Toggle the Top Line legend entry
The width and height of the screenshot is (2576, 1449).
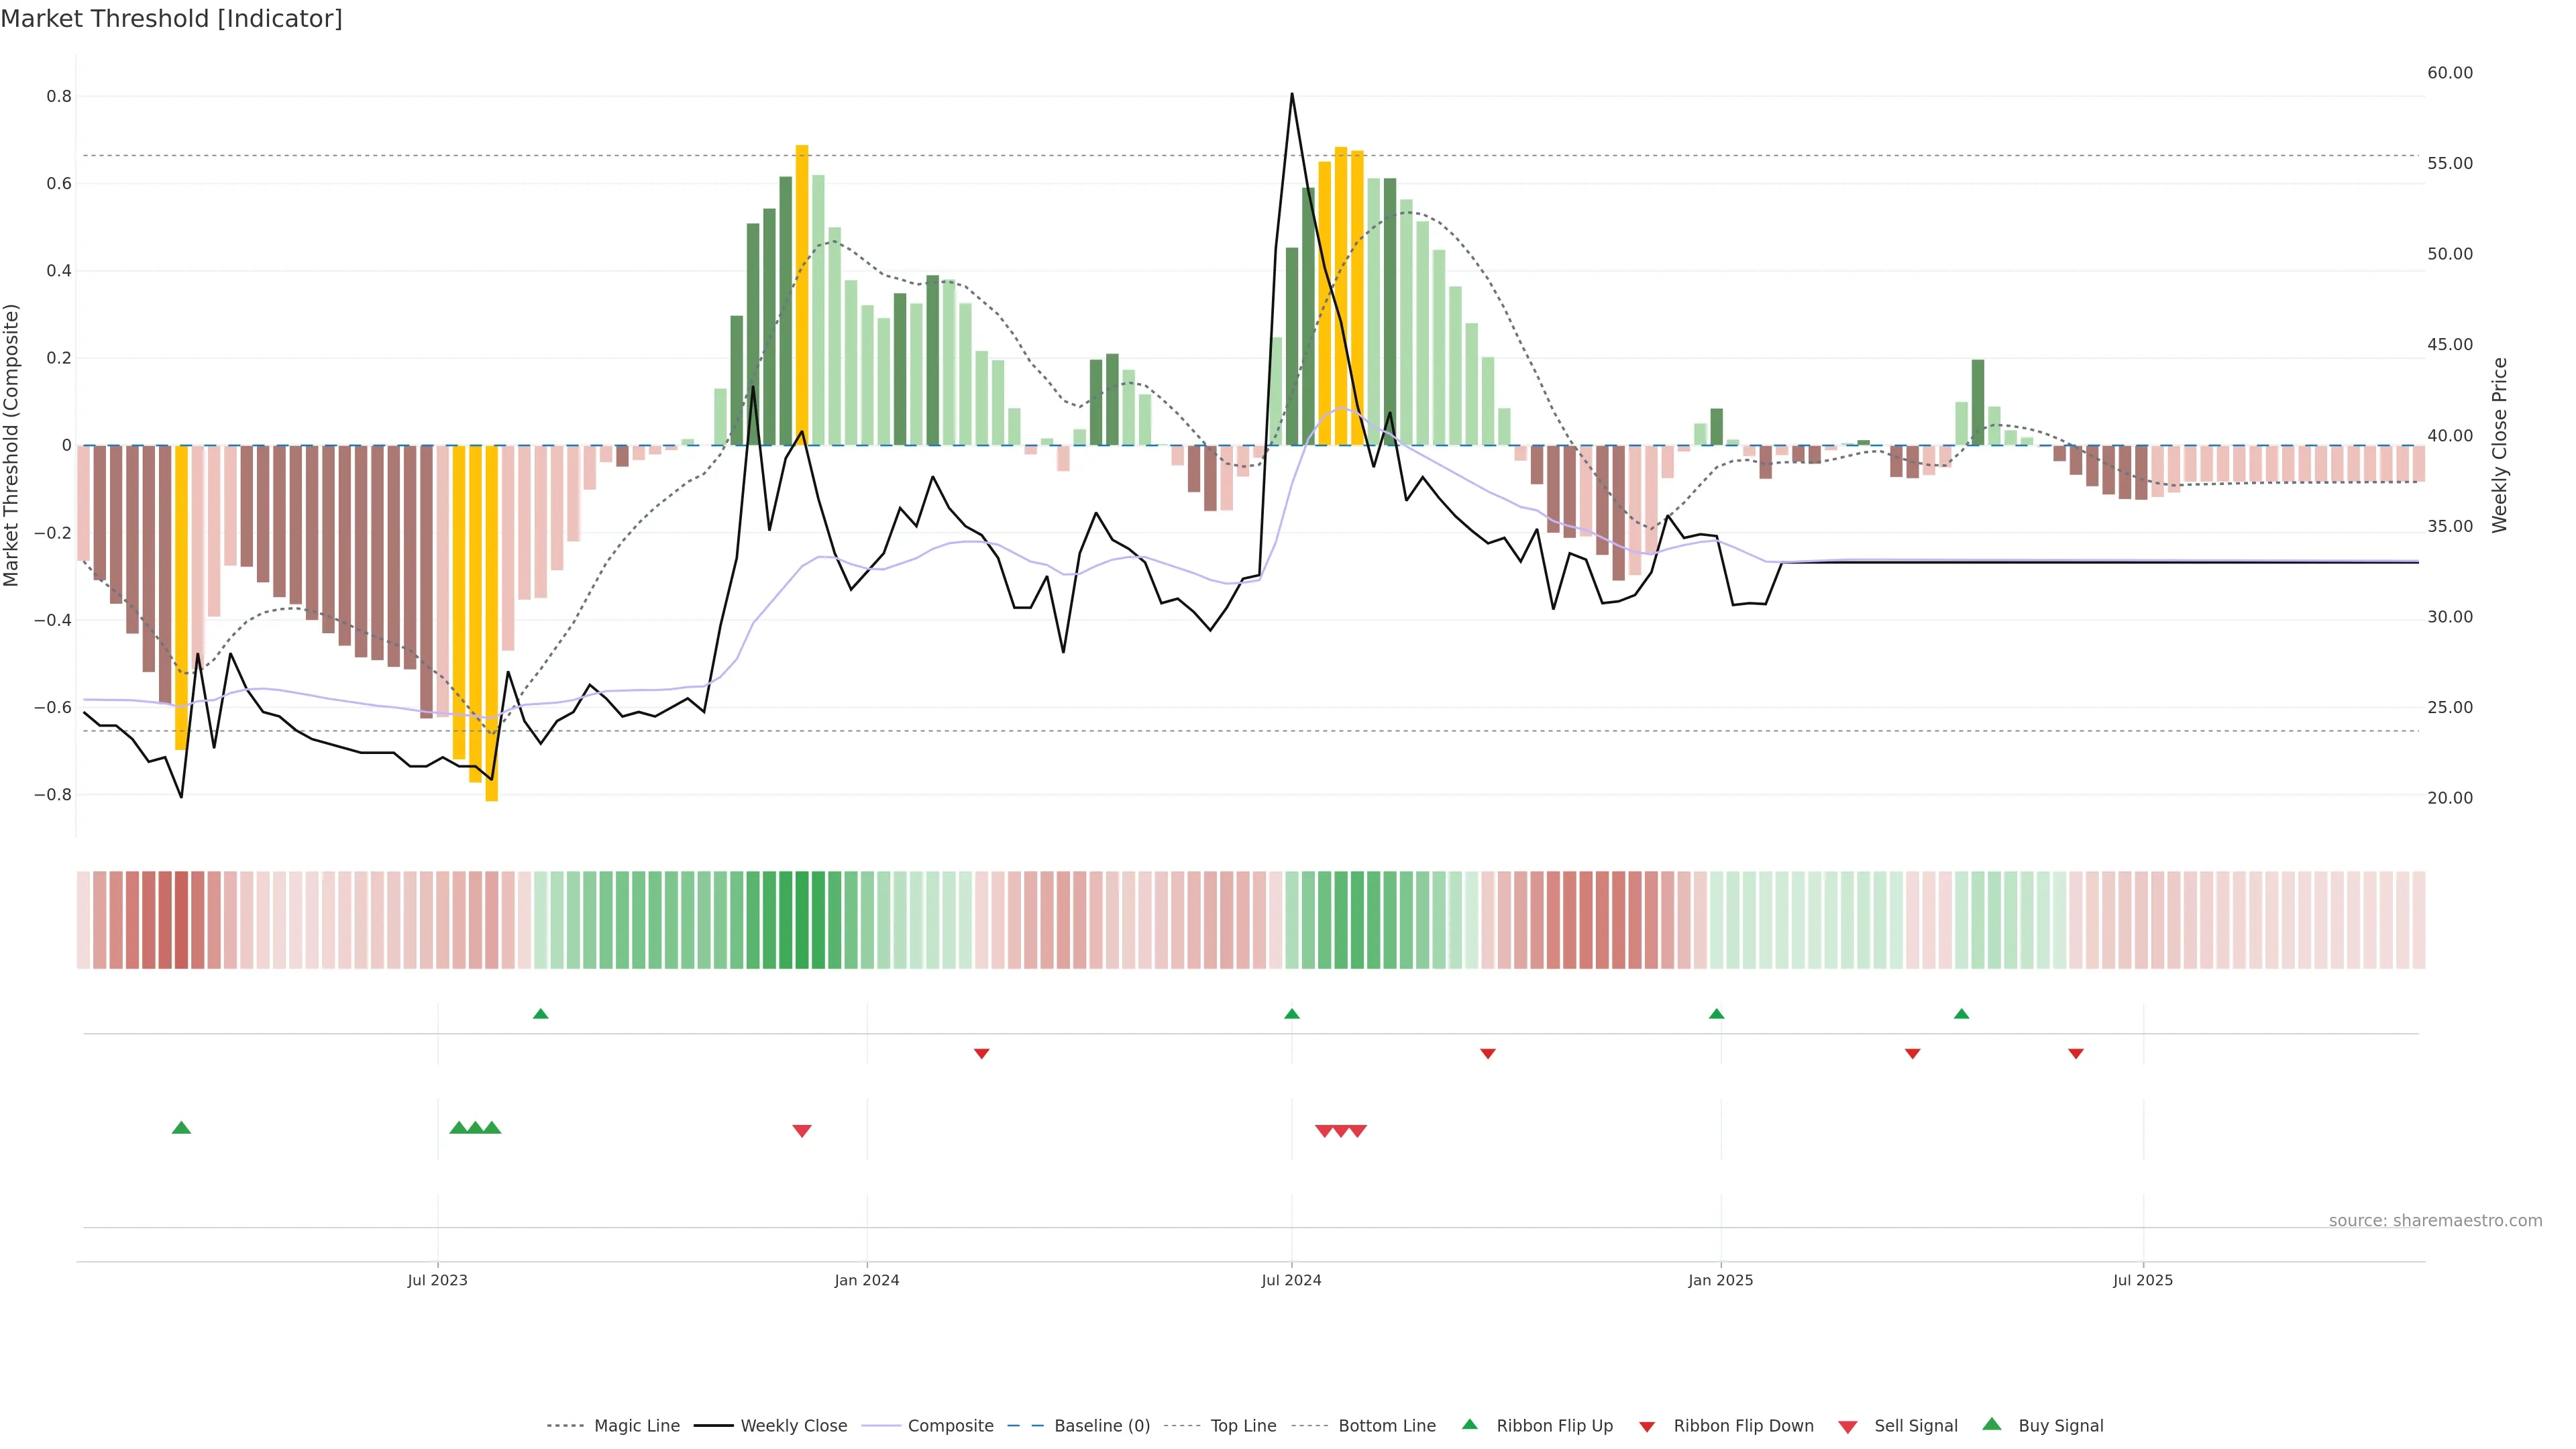(x=1243, y=1426)
